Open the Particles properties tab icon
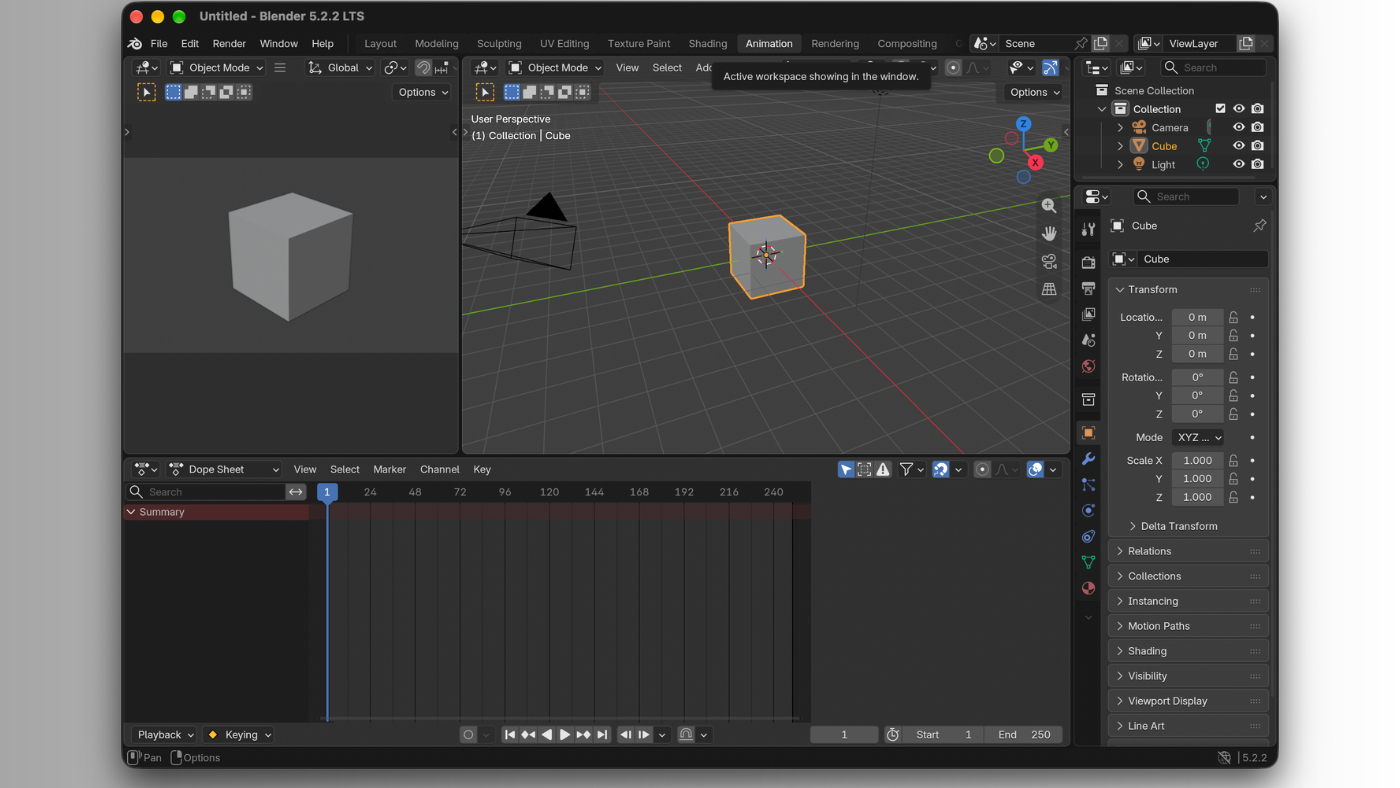This screenshot has height=788, width=1400. click(x=1088, y=484)
